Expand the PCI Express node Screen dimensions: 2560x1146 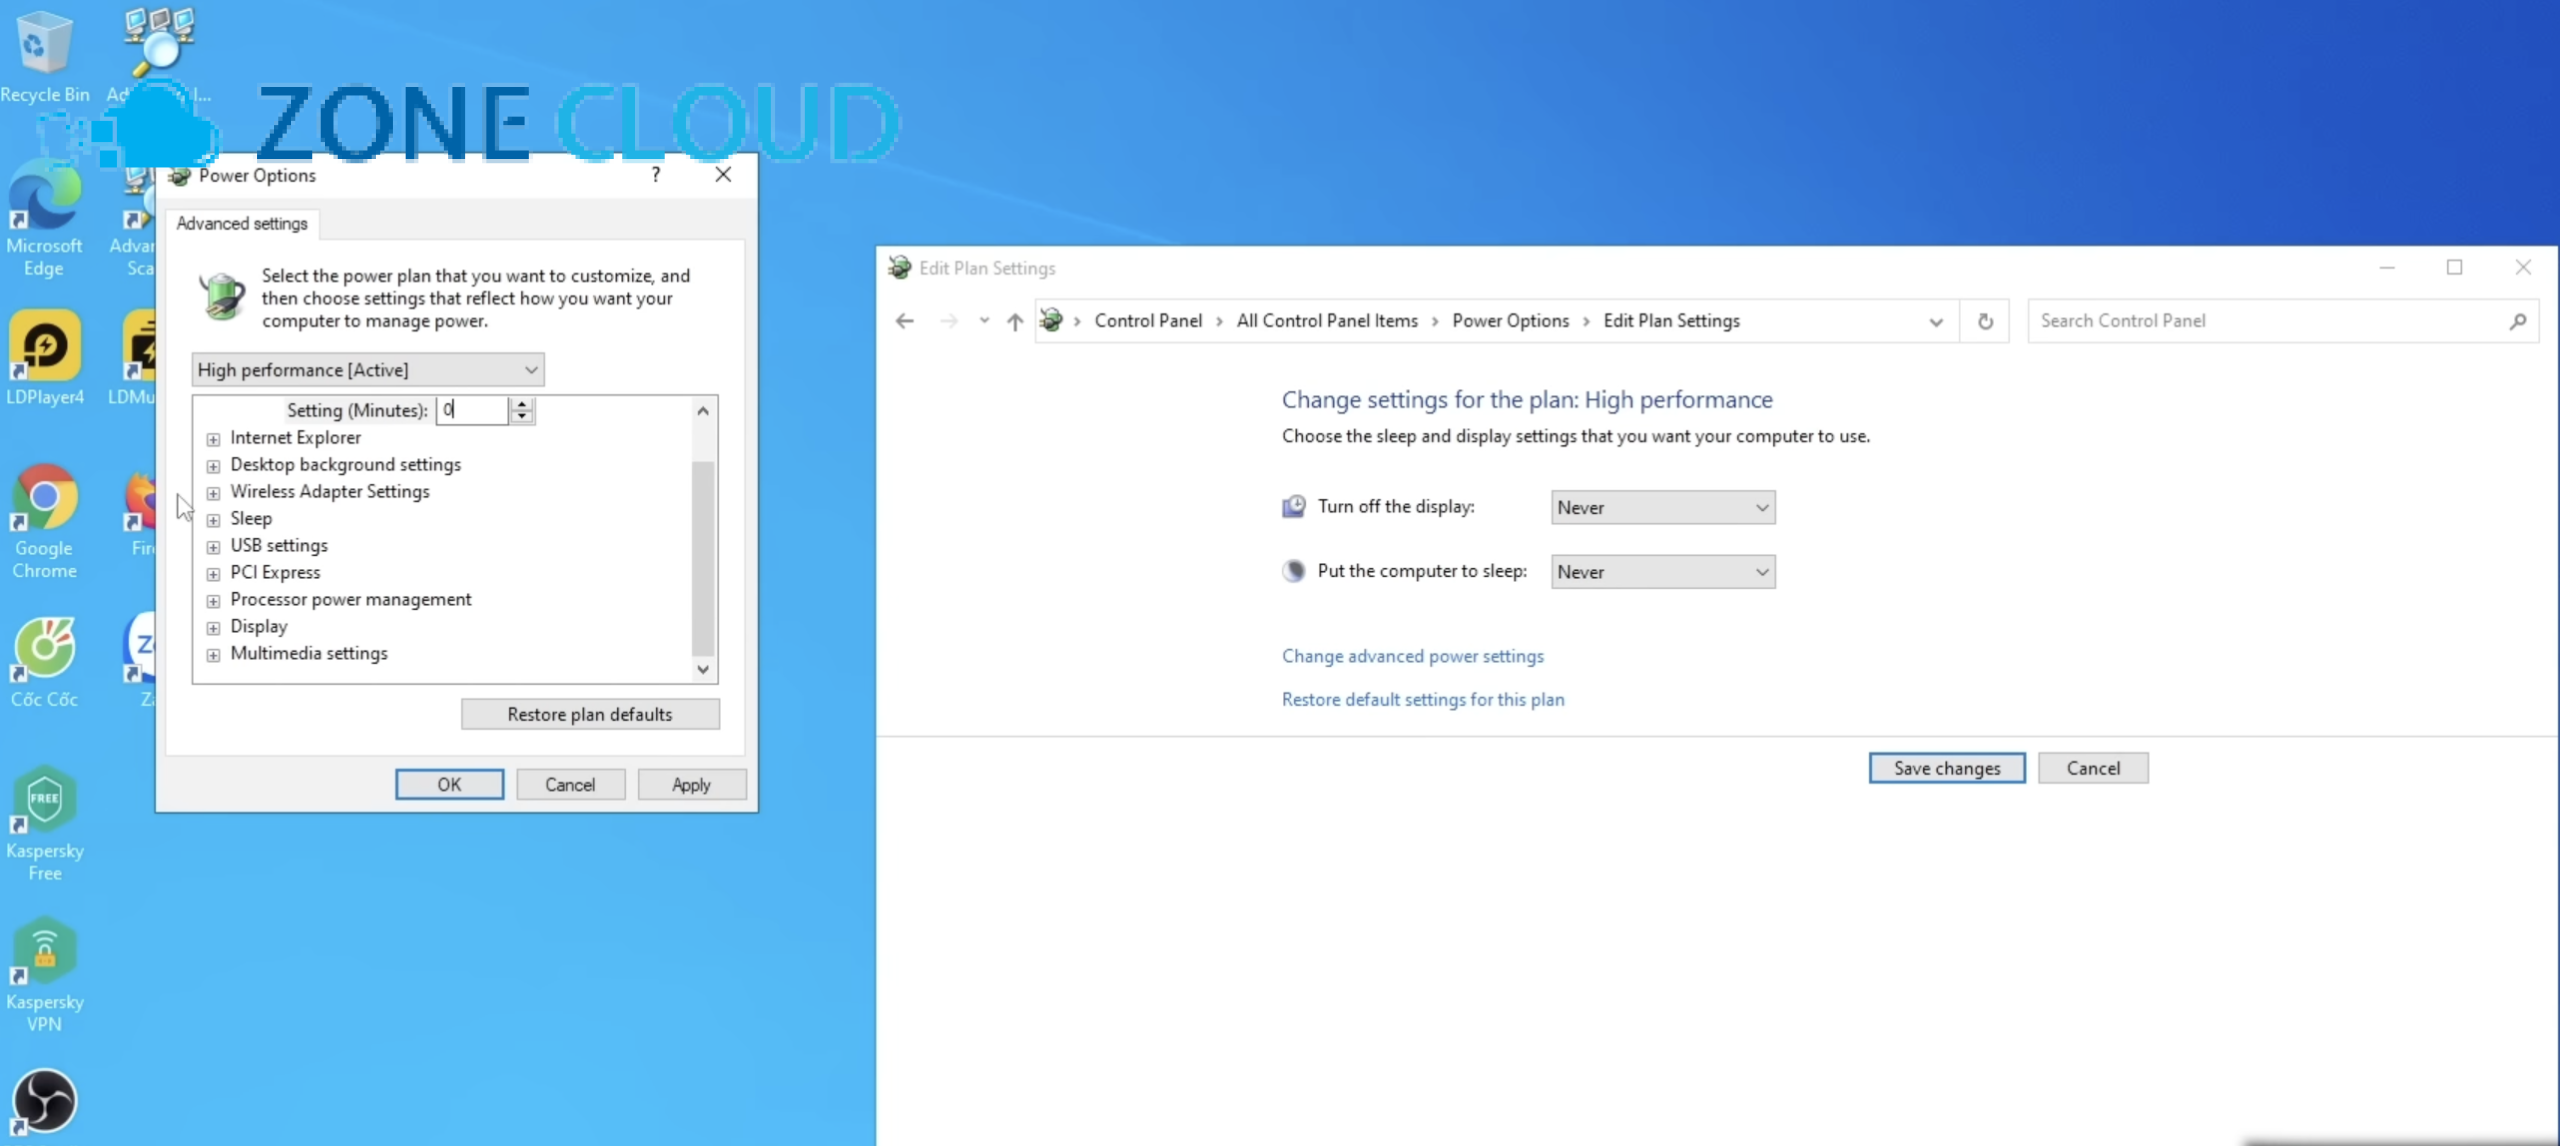(x=213, y=574)
